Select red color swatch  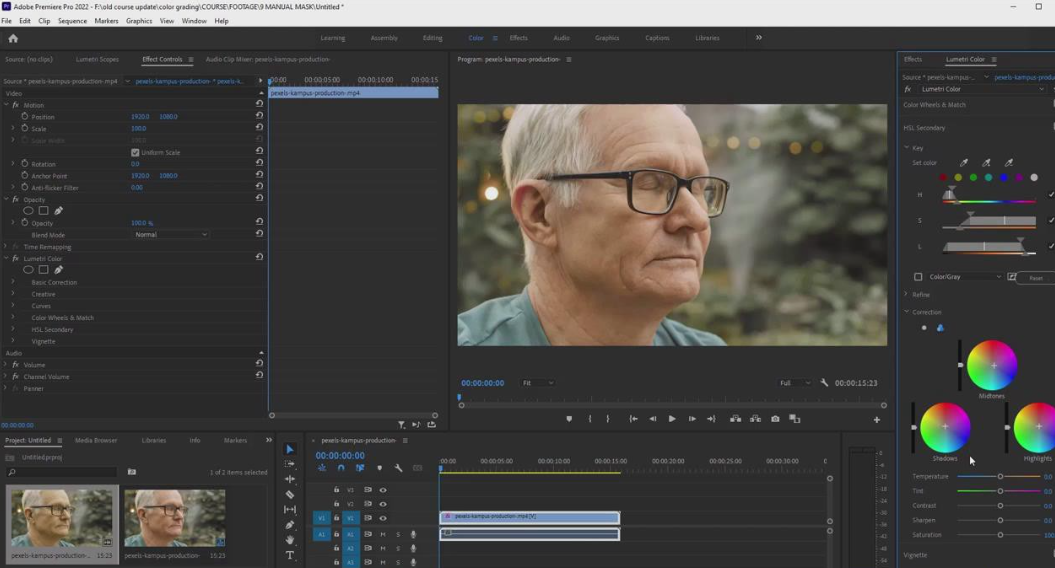coord(943,178)
